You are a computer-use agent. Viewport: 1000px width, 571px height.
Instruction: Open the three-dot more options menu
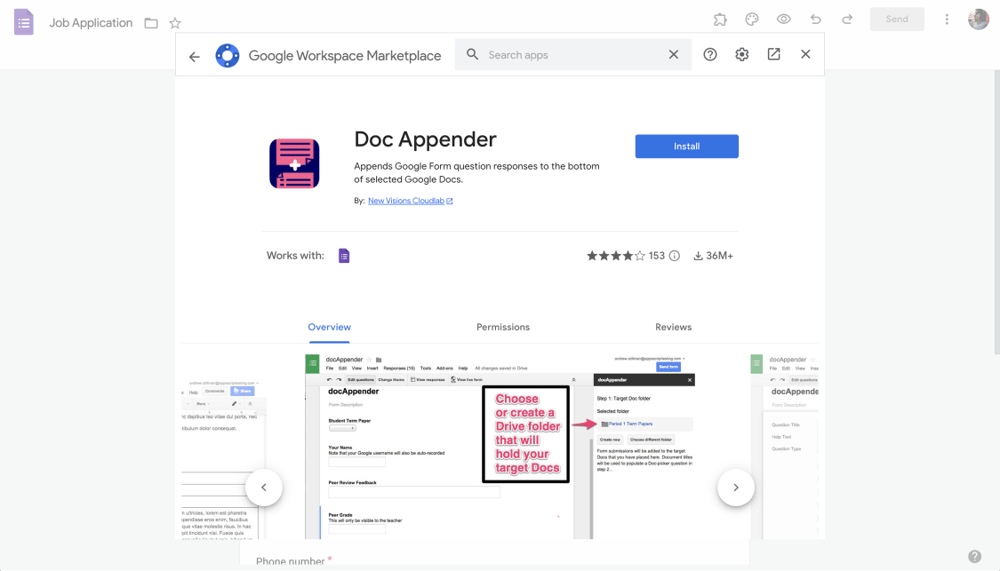(x=946, y=20)
